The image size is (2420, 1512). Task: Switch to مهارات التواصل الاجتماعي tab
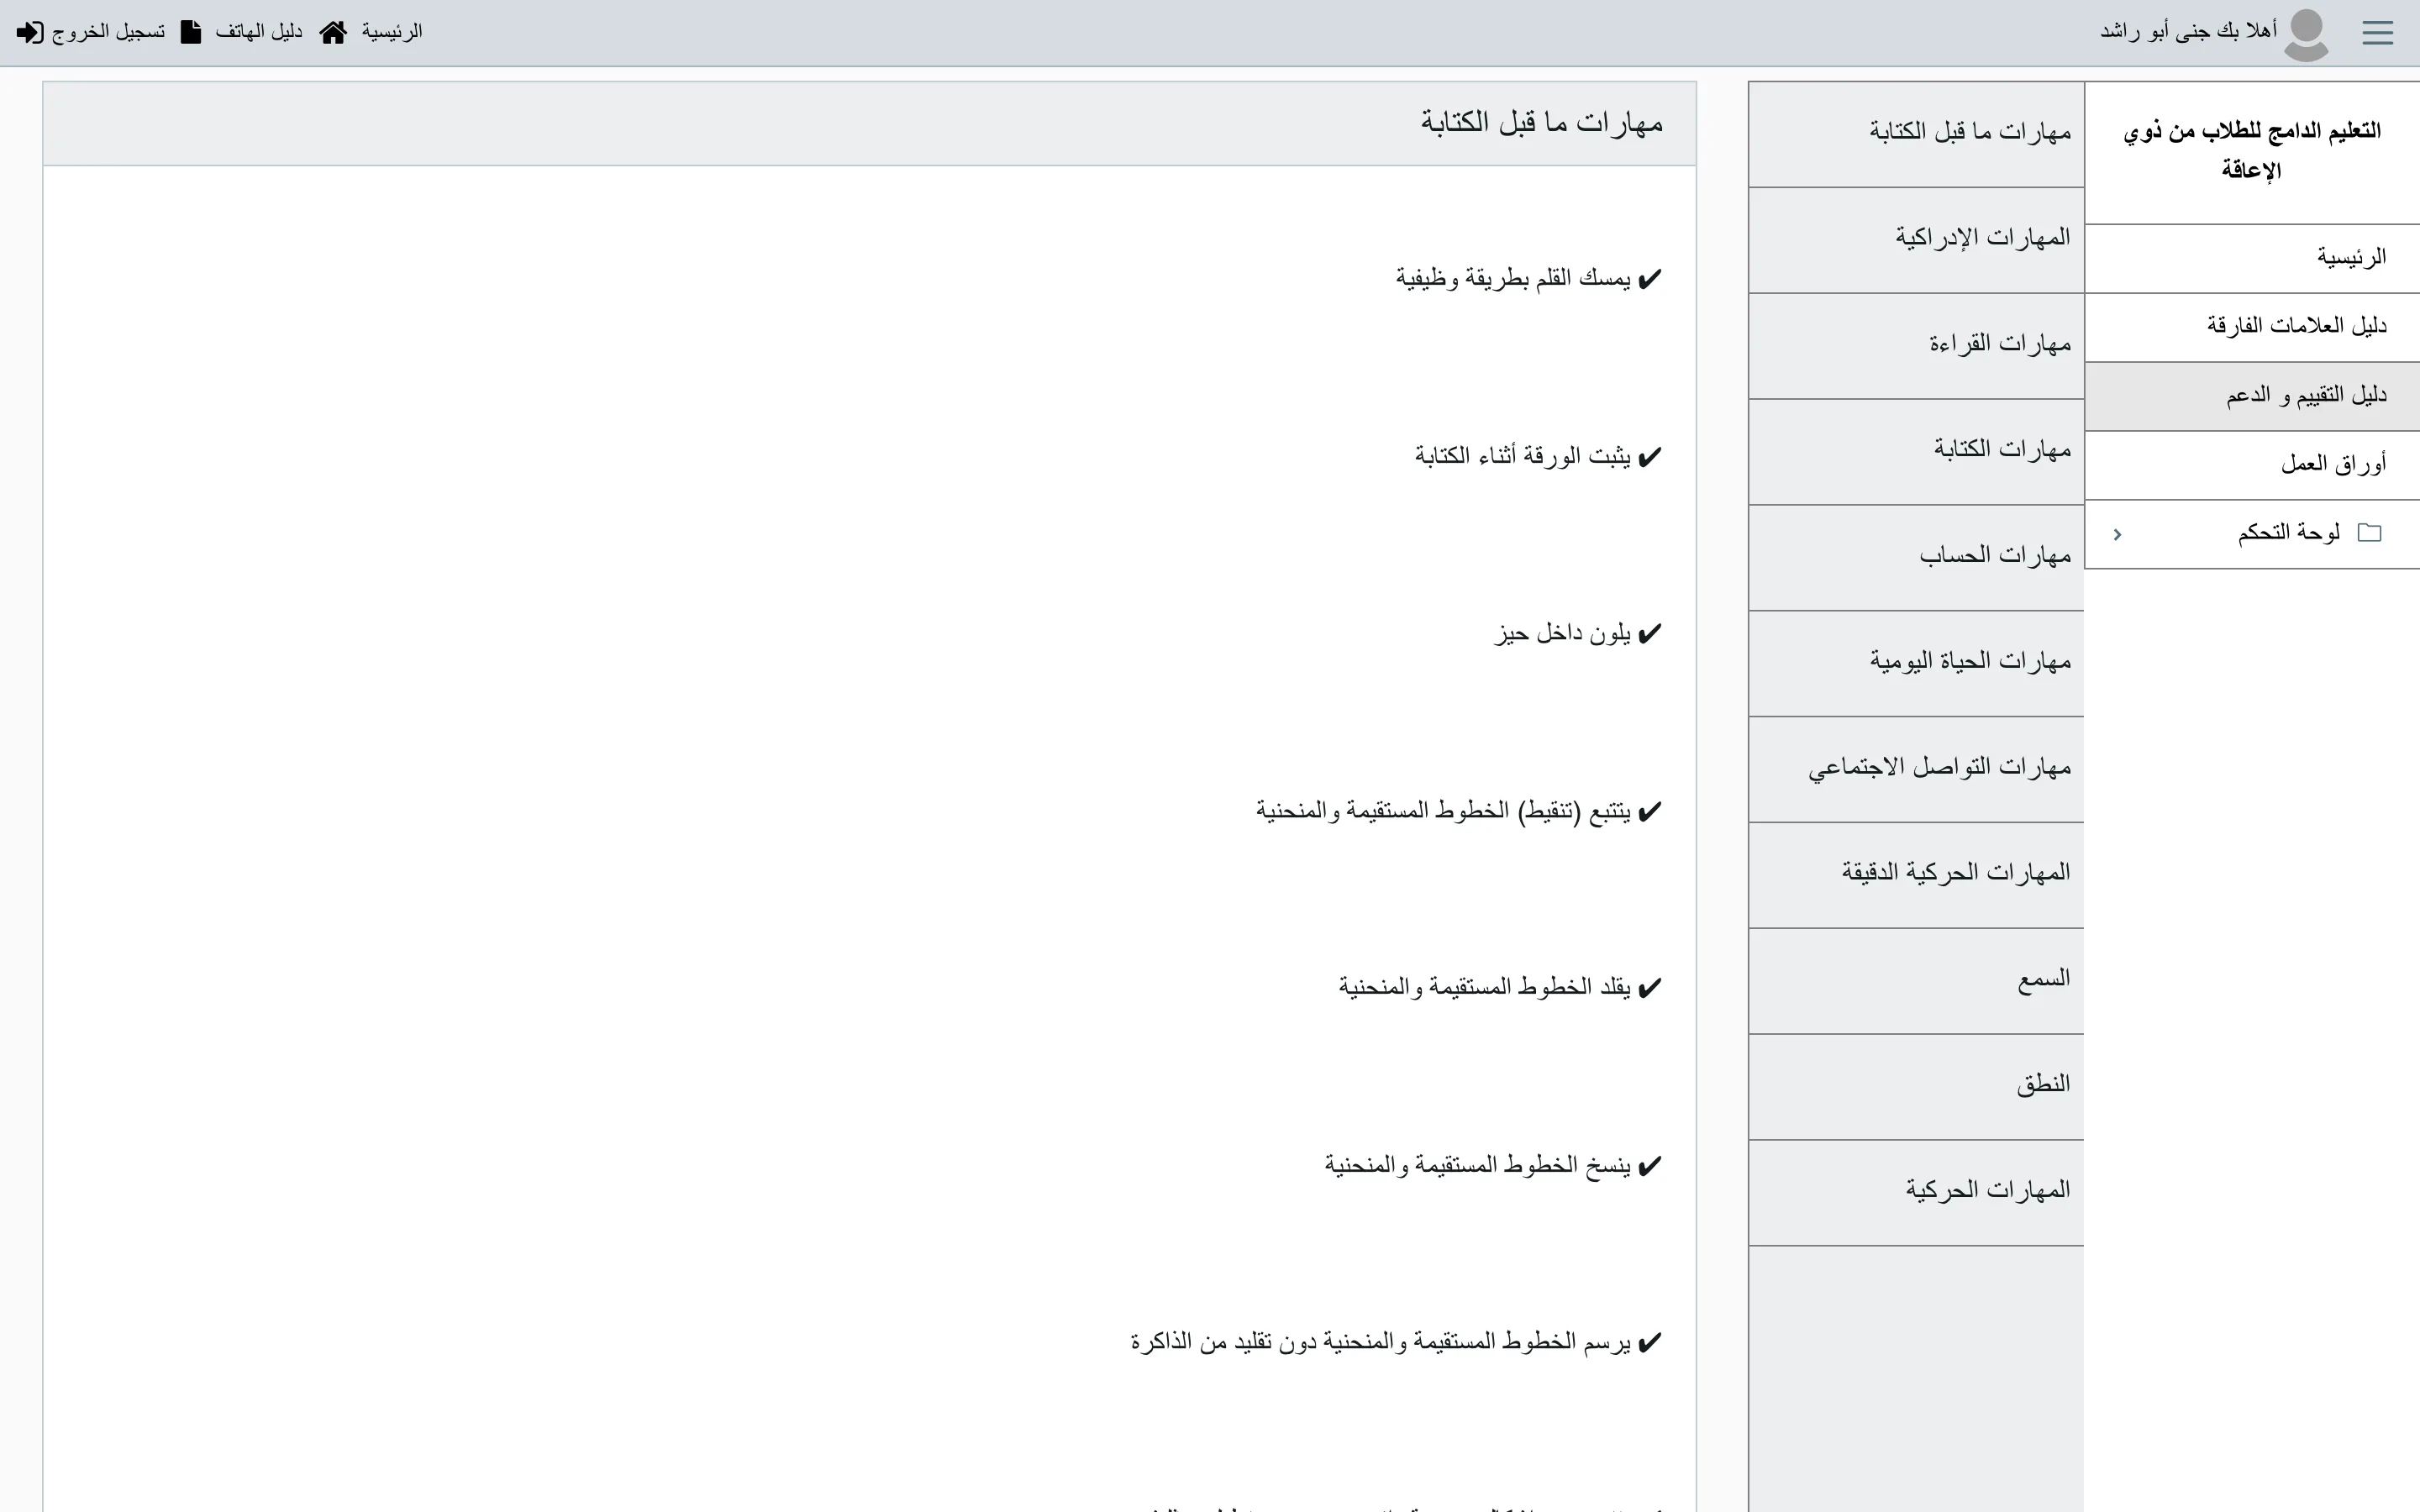click(1916, 770)
